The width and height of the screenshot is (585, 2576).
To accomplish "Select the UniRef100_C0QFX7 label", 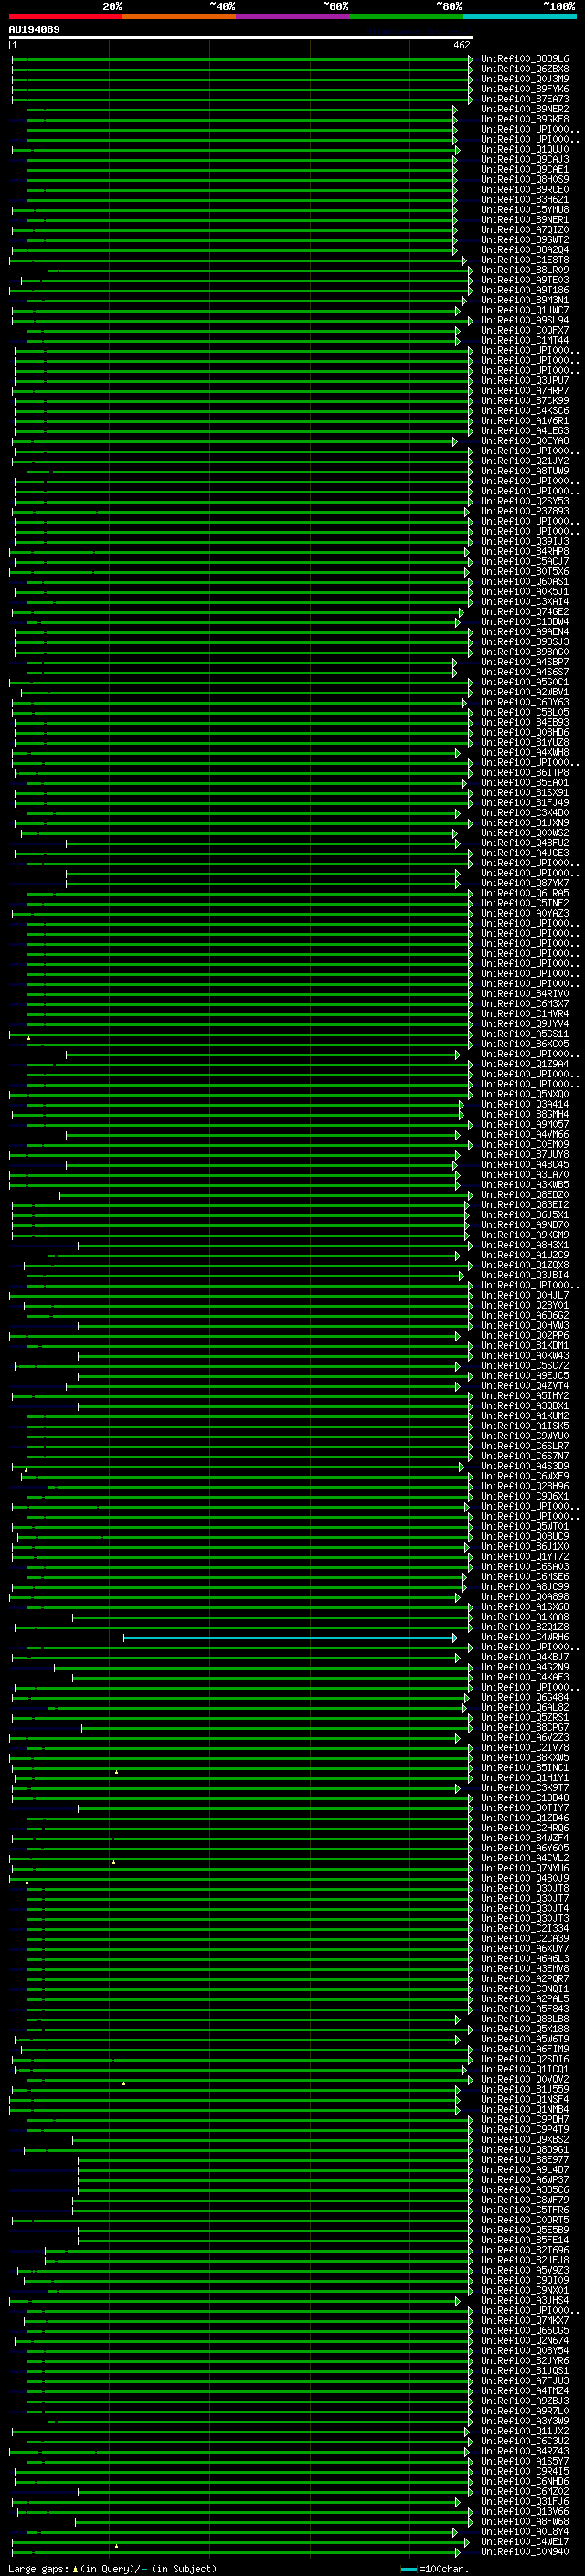I will point(525,330).
